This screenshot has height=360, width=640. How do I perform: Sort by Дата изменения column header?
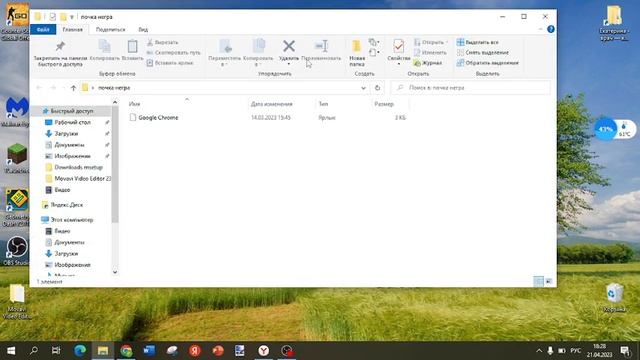[272, 104]
